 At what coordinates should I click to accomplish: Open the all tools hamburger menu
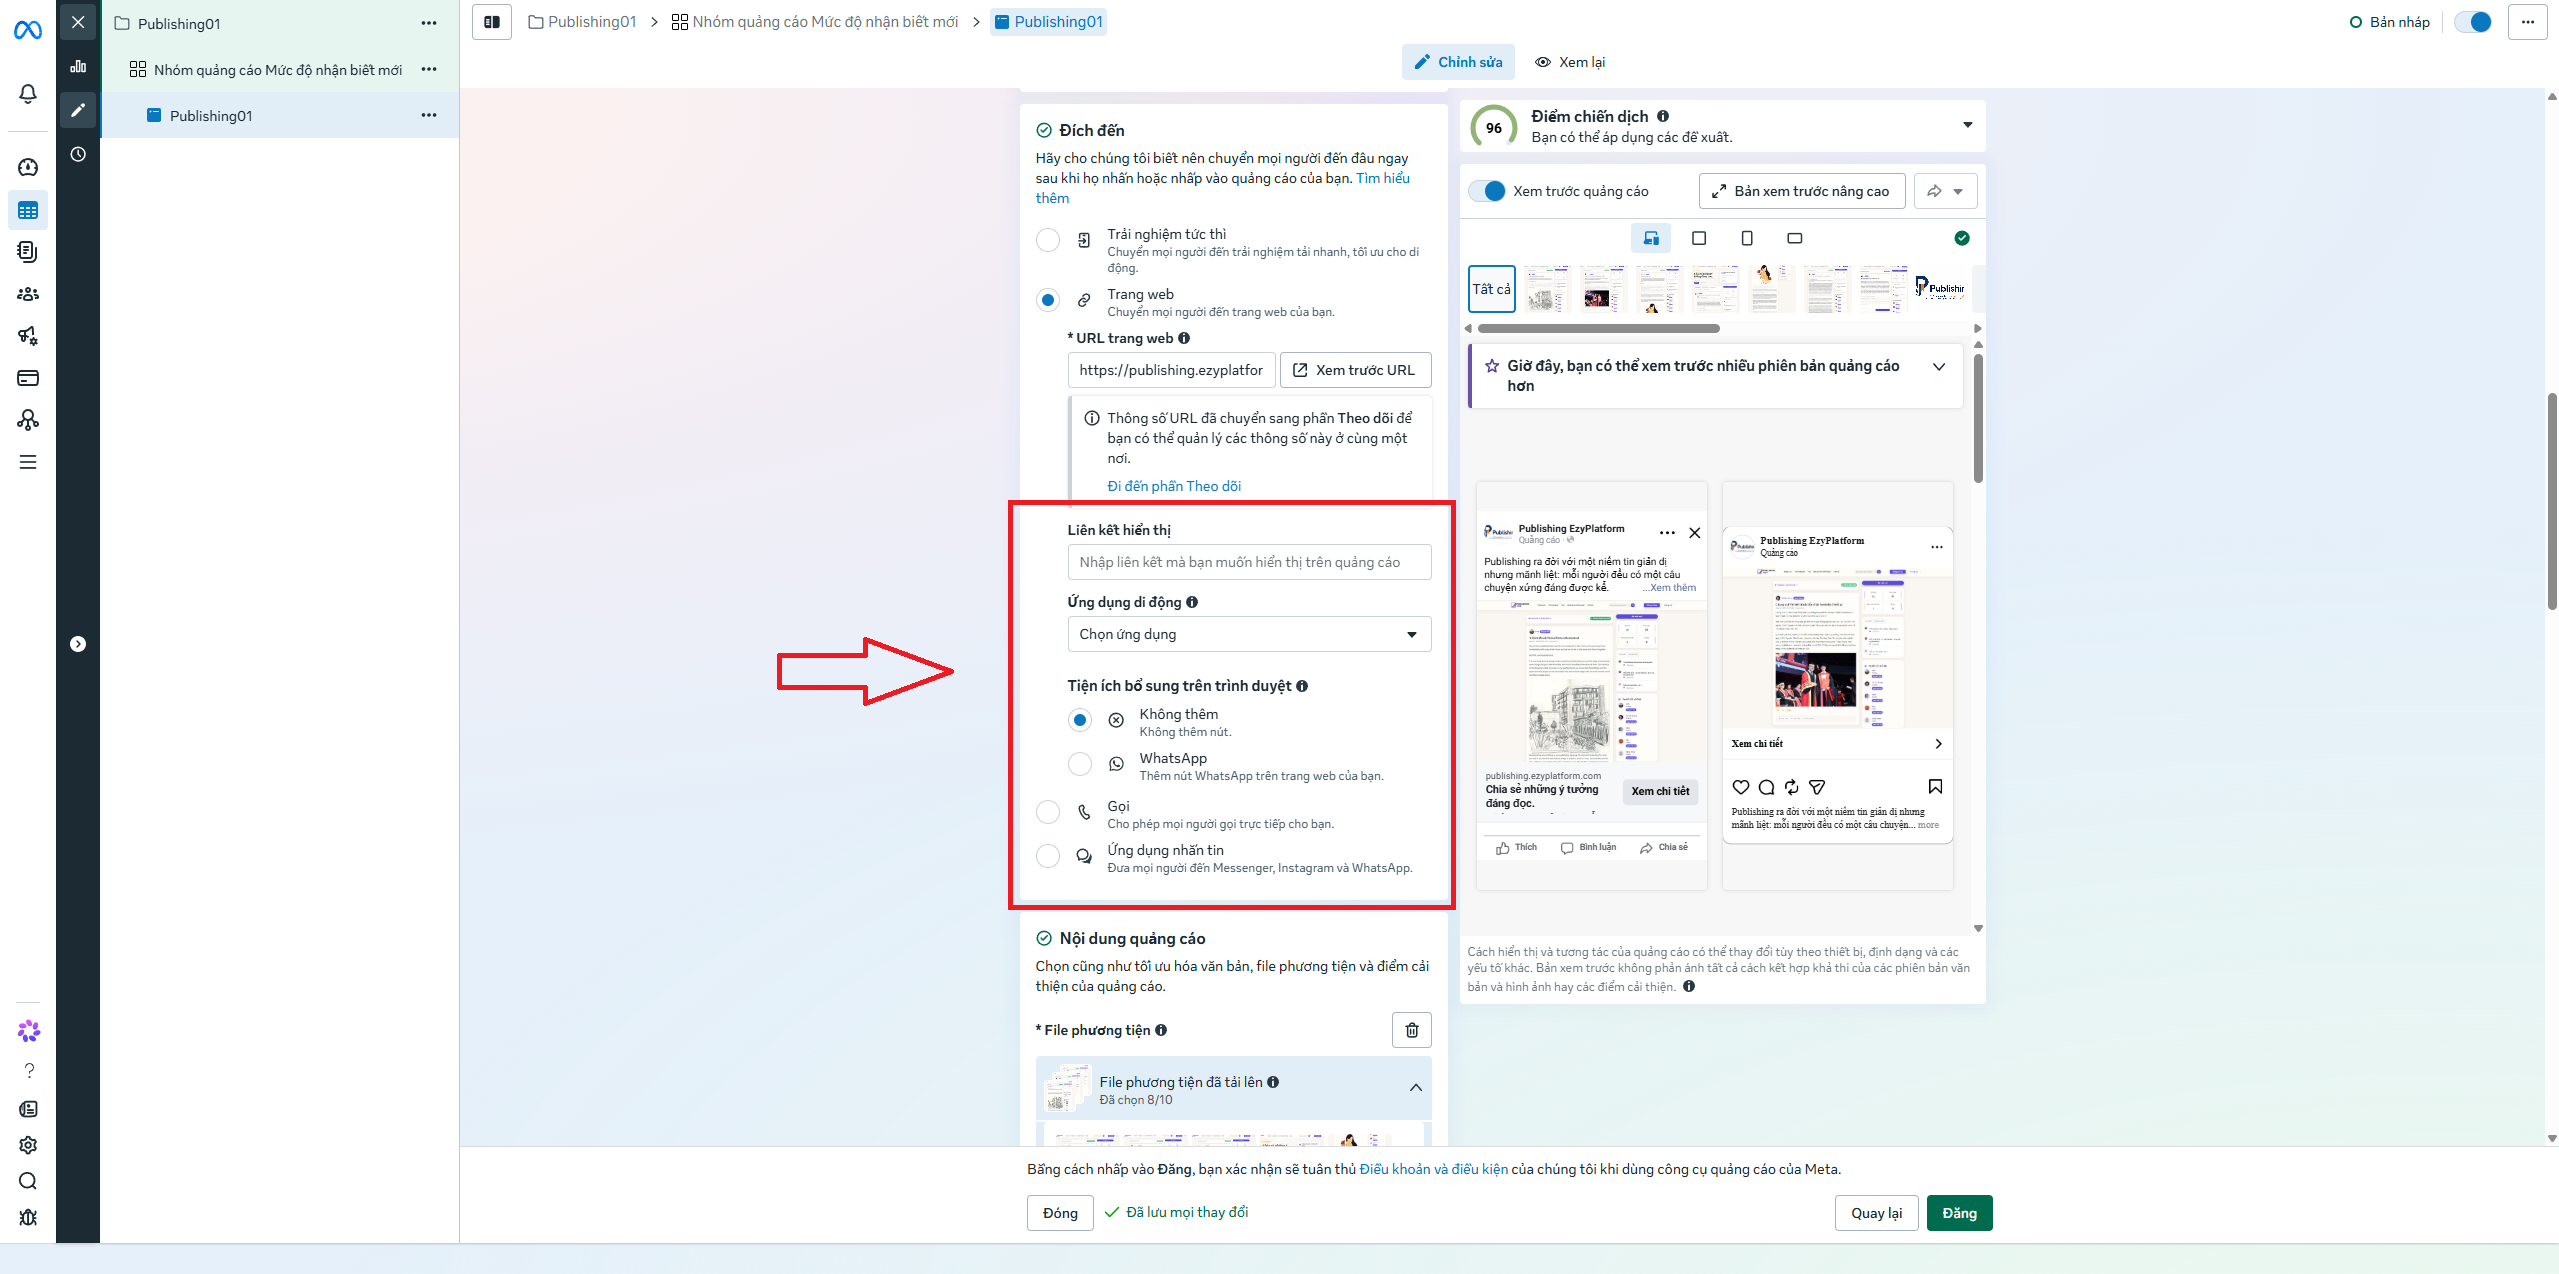28,462
